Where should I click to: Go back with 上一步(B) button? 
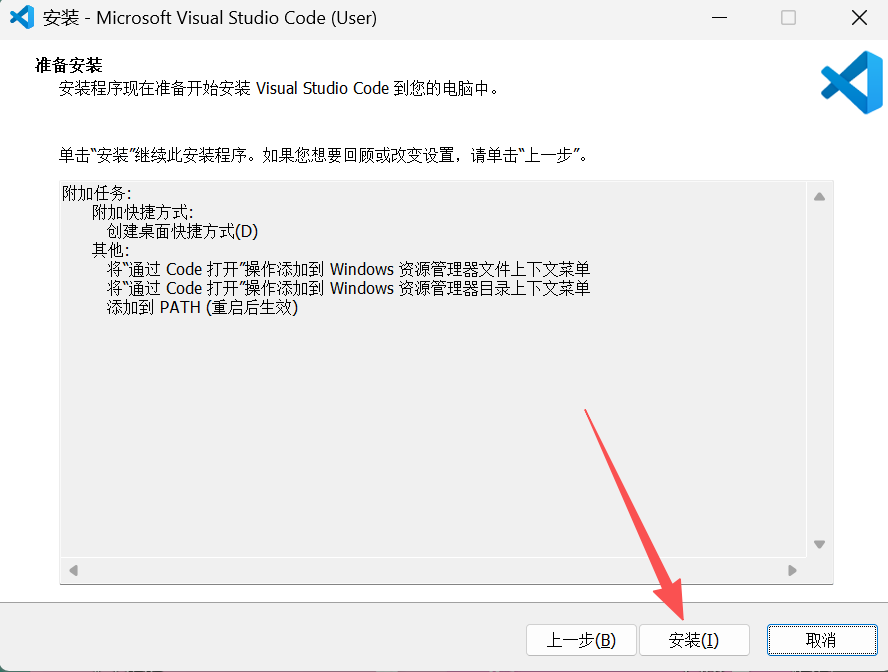[x=581, y=640]
